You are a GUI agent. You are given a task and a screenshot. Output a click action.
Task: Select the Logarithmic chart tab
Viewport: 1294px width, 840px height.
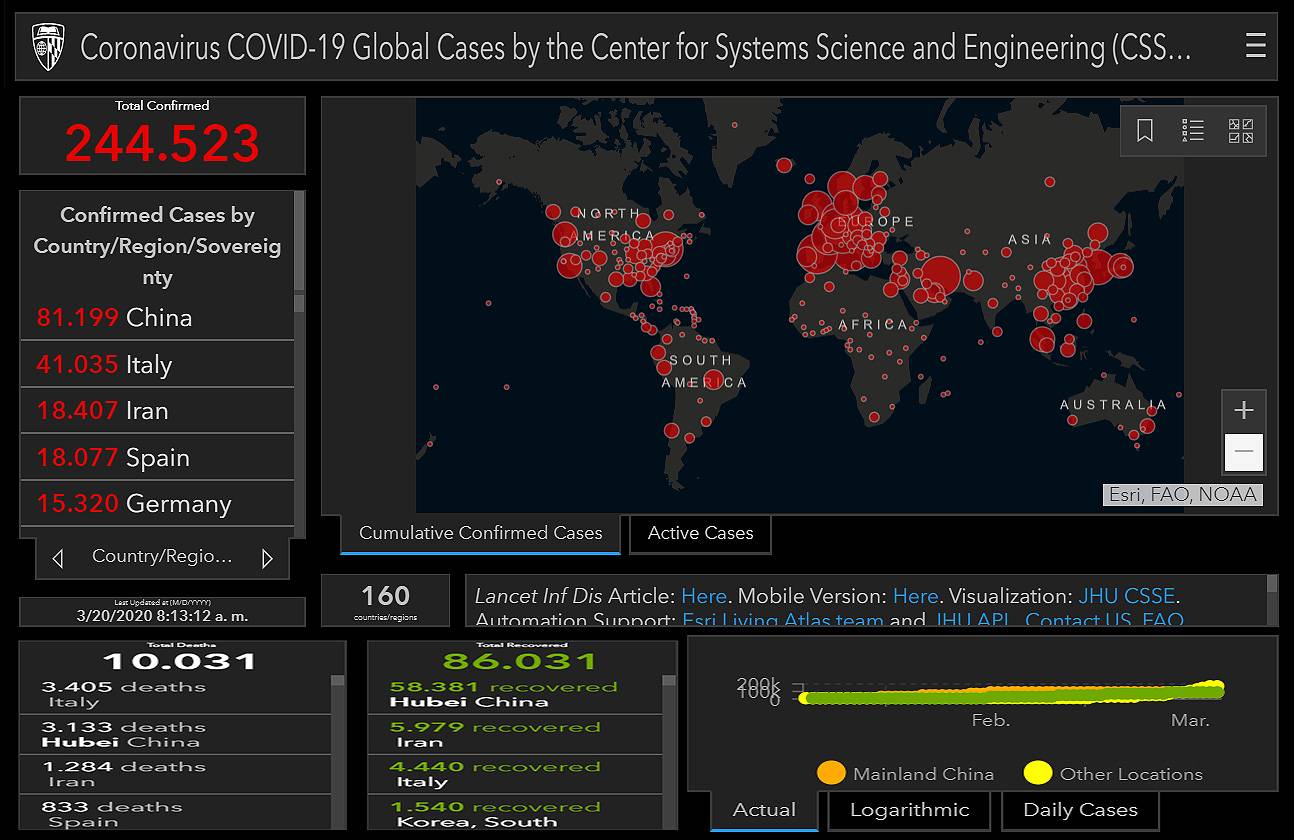(x=909, y=810)
